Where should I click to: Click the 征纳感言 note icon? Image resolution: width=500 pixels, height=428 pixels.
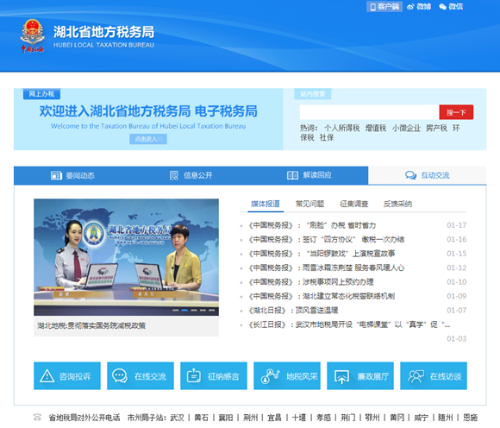click(x=193, y=376)
